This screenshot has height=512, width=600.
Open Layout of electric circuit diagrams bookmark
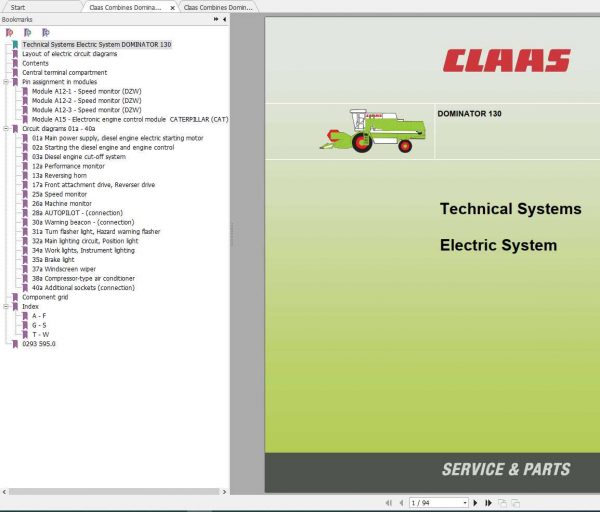pos(70,54)
